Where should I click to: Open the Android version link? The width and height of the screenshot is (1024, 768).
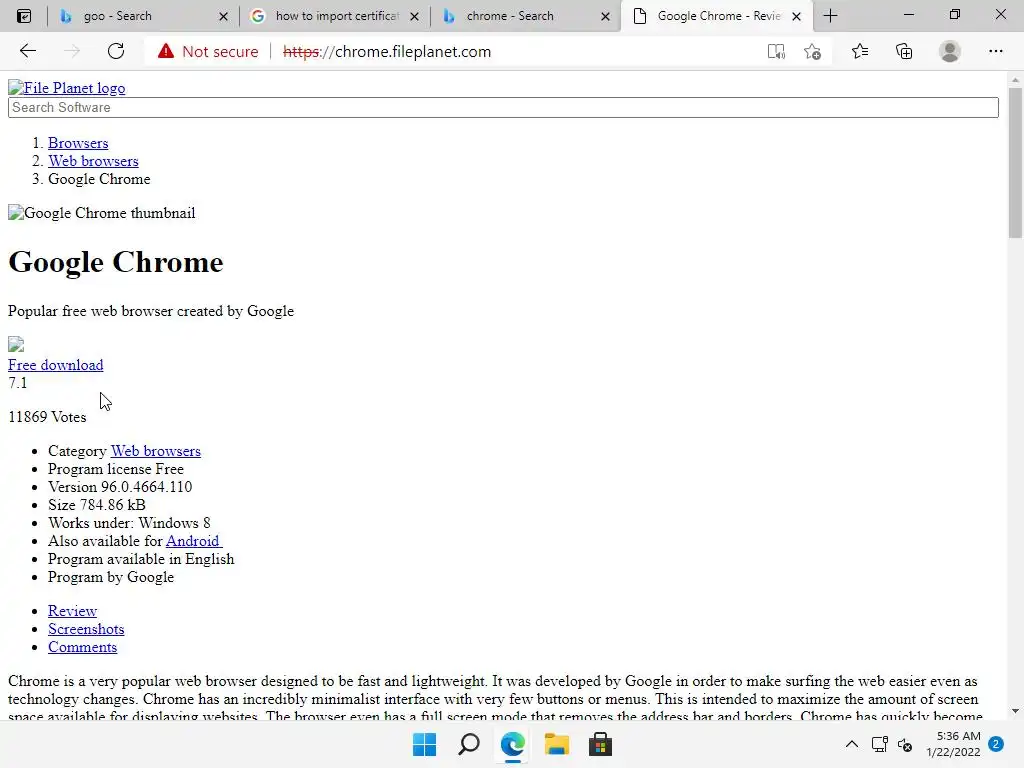[194, 541]
